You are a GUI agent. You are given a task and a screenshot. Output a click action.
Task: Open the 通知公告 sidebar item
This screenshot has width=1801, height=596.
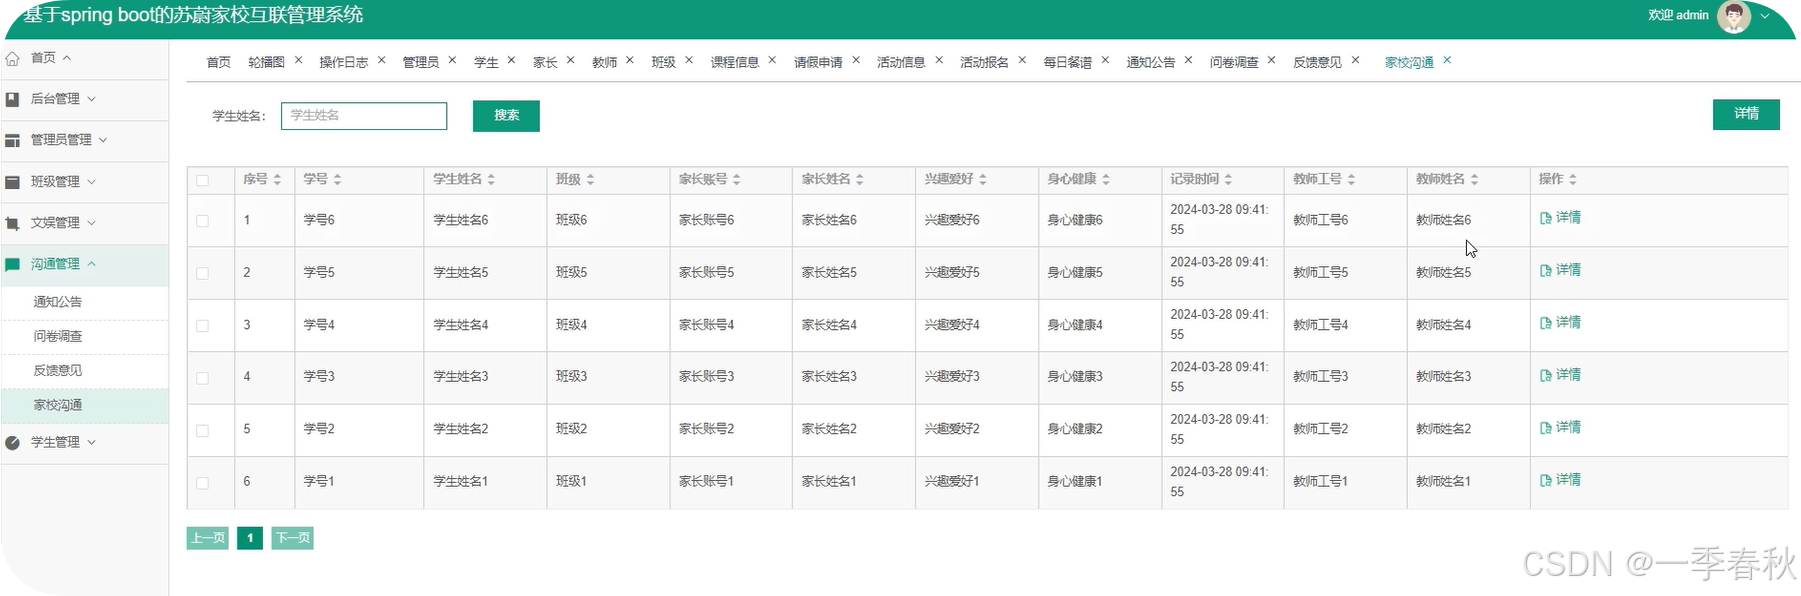pos(58,302)
